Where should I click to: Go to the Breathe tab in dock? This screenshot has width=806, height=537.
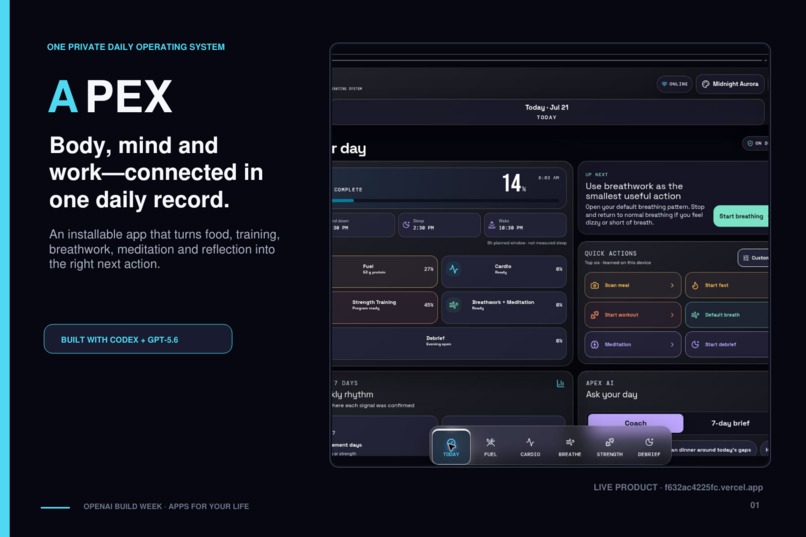coord(570,447)
